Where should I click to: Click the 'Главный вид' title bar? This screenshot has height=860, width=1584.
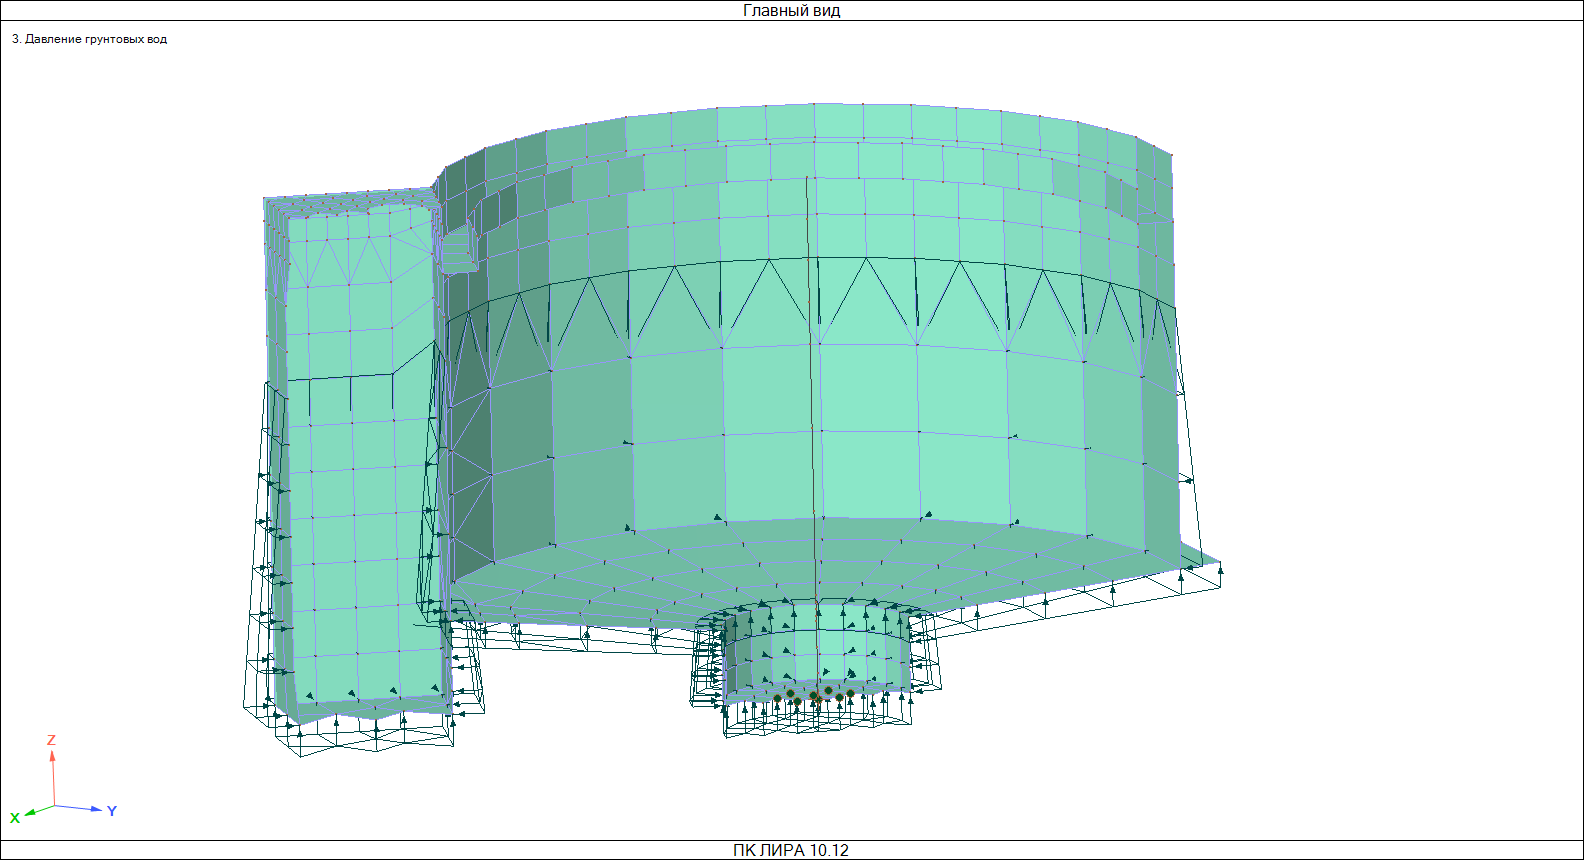pos(792,11)
